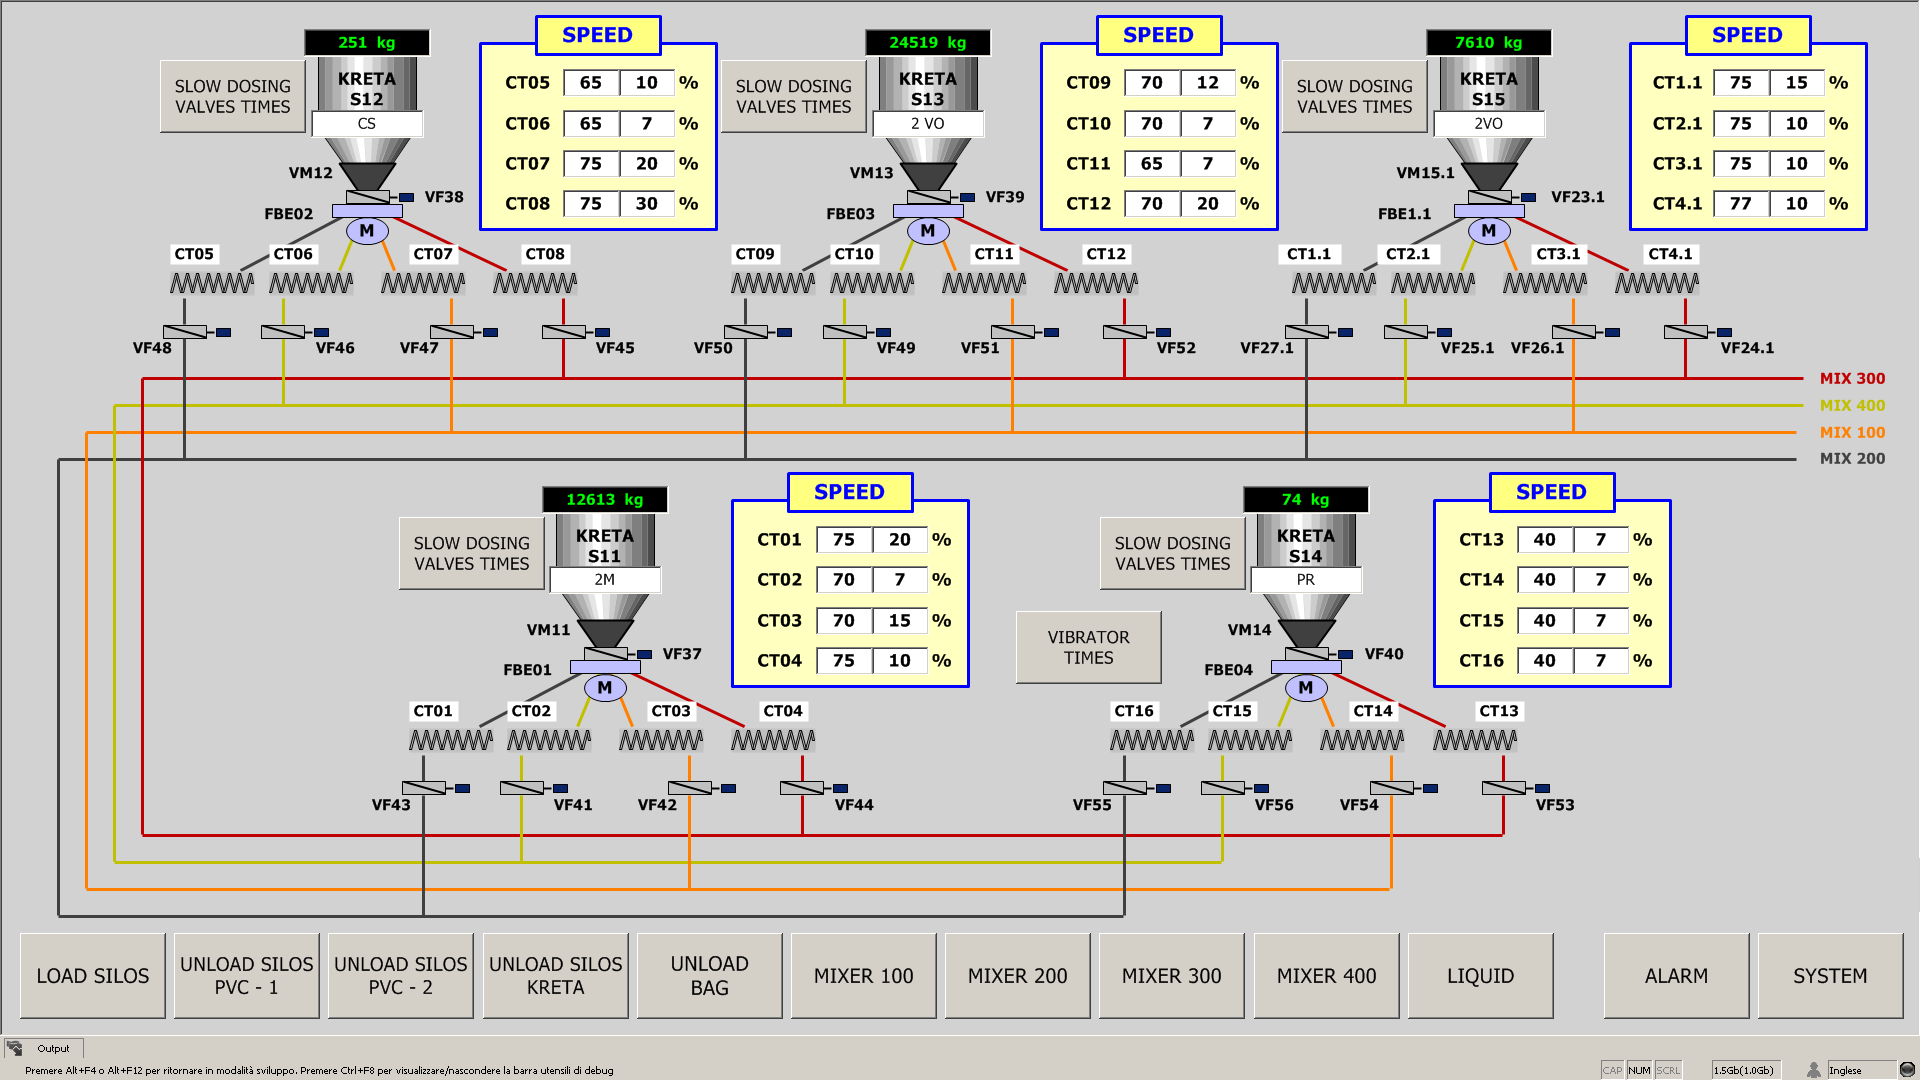Click the LOAD SILOS button
Image resolution: width=1920 pixels, height=1080 pixels.
click(92, 976)
